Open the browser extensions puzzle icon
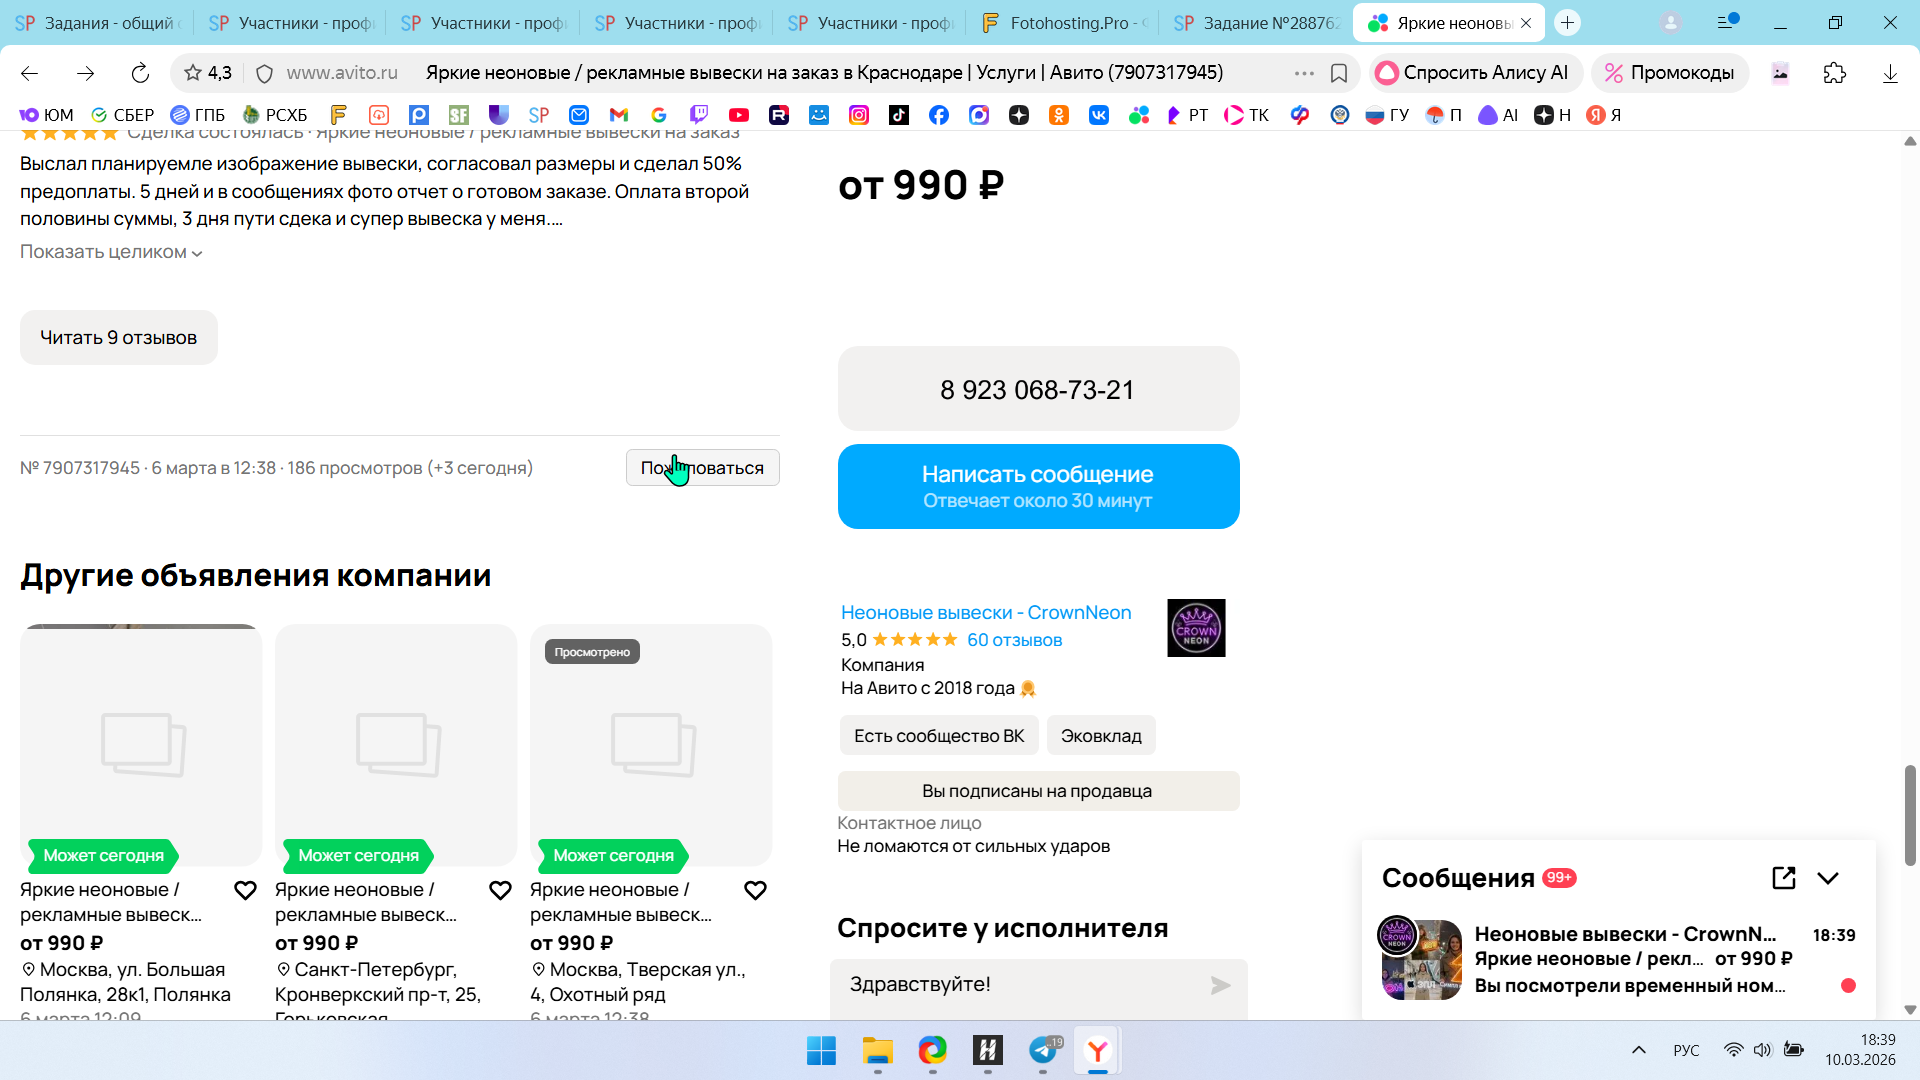Viewport: 1920px width, 1080px height. click(x=1834, y=73)
